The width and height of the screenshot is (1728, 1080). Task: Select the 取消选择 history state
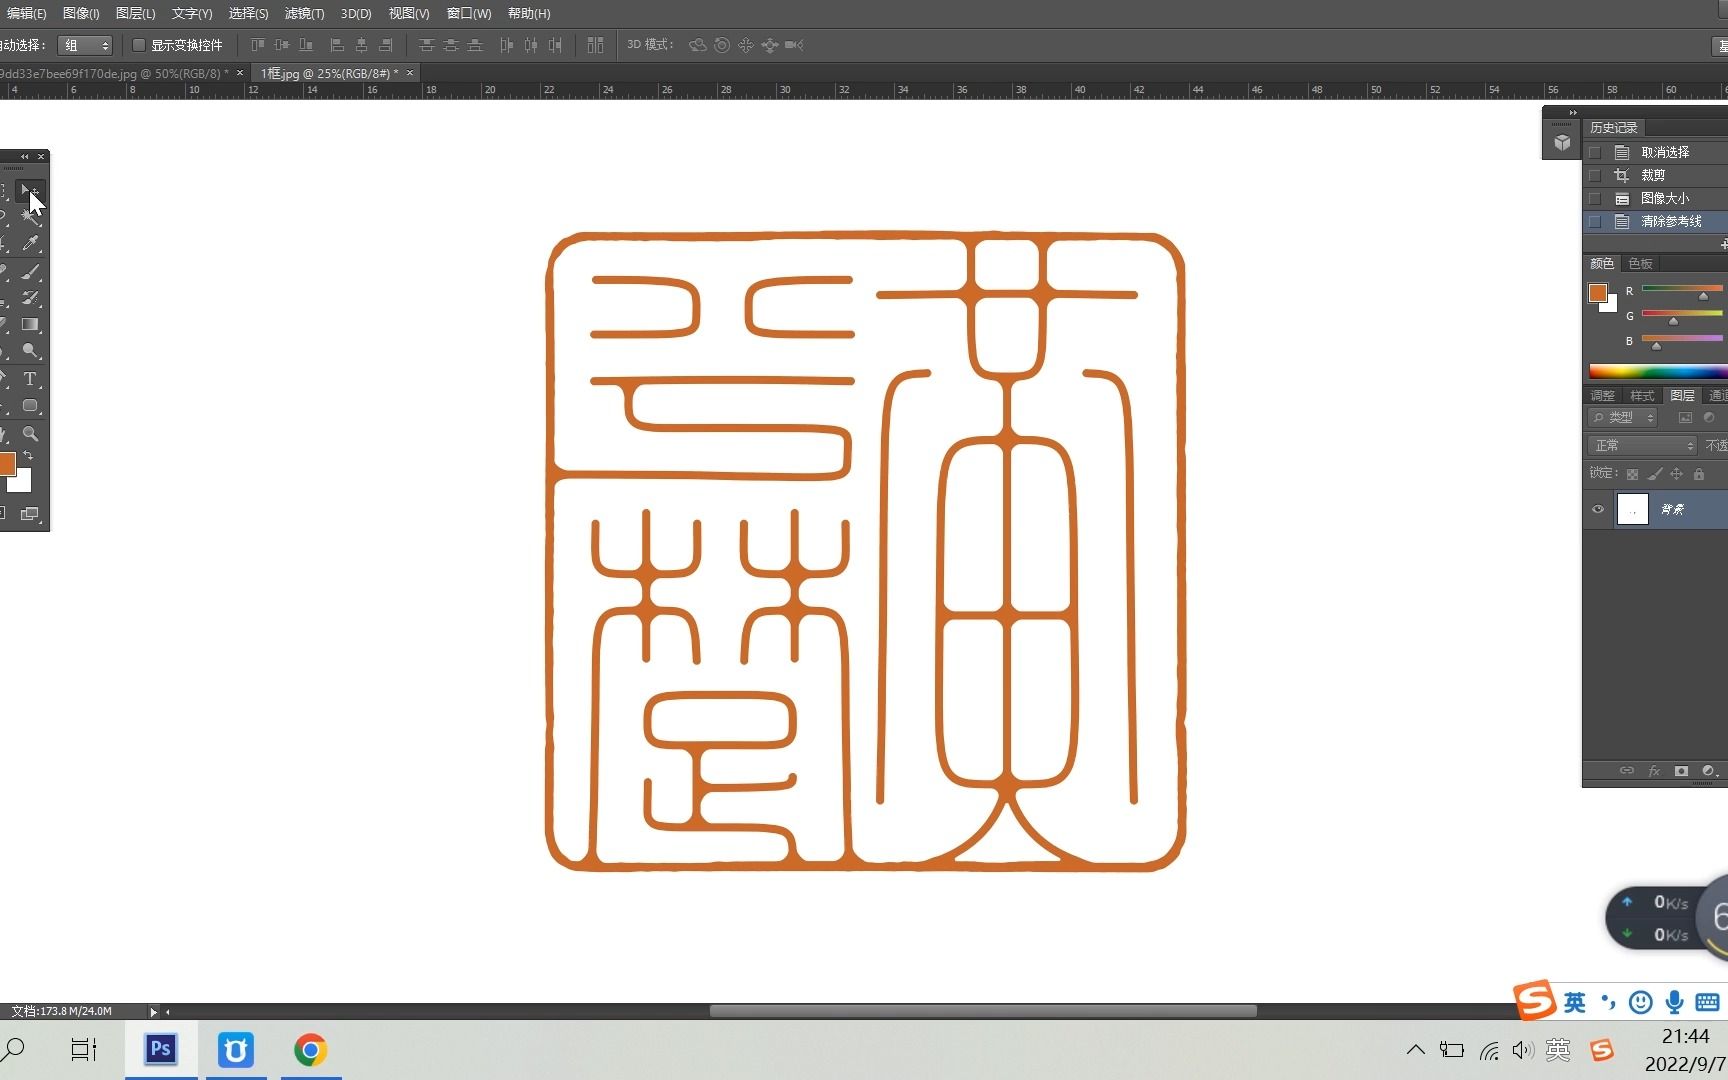pos(1665,152)
